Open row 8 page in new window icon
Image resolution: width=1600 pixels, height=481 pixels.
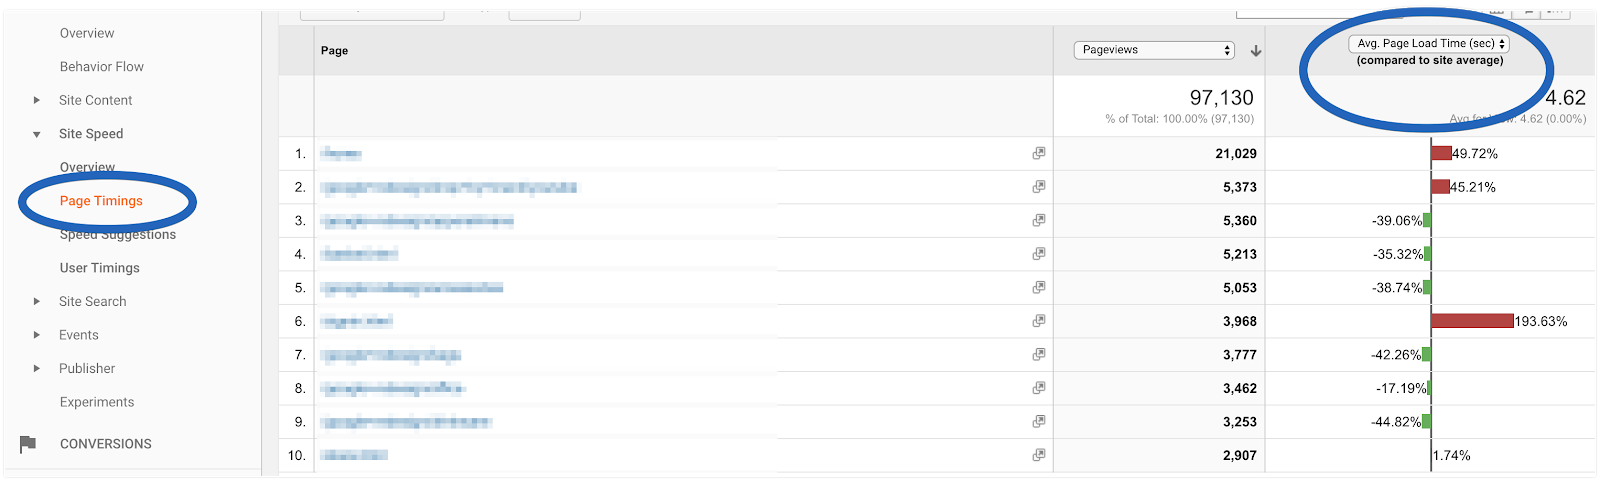[1039, 388]
